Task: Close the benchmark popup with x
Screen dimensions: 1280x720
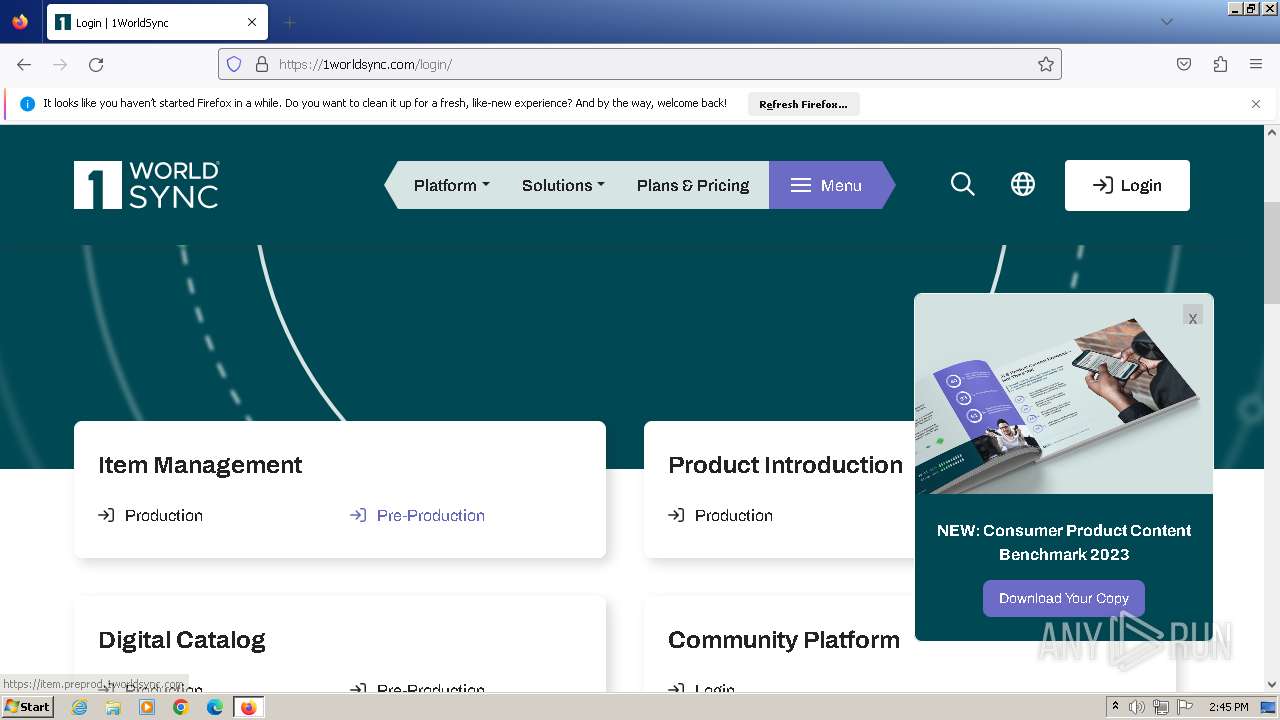Action: (1192, 317)
